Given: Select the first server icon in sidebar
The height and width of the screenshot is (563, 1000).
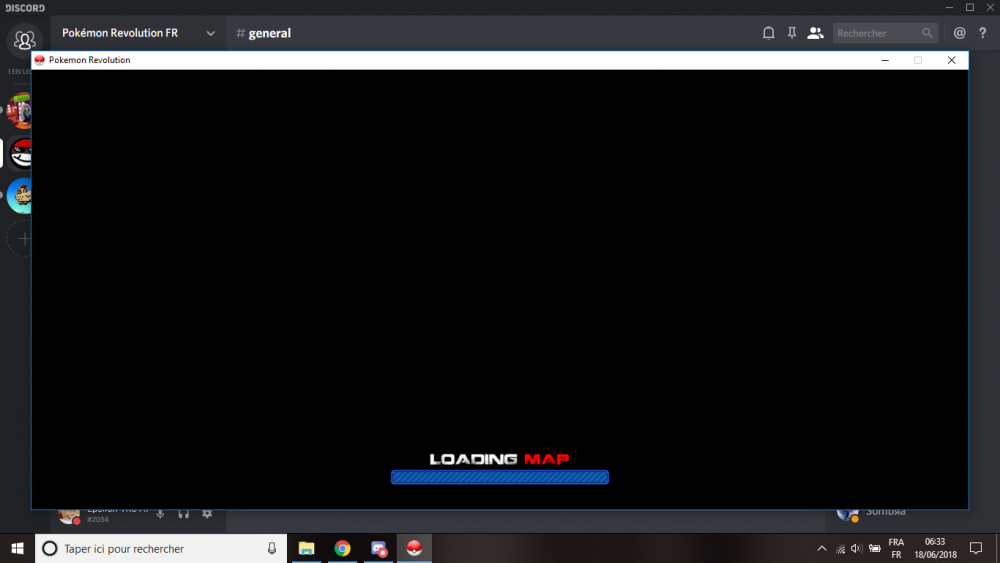Looking at the screenshot, I should coord(20,110).
